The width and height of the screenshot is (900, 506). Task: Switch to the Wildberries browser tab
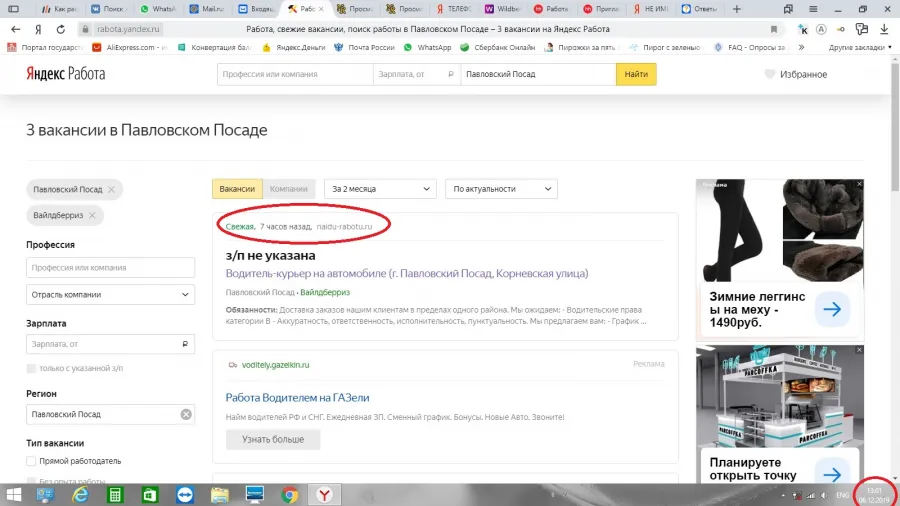(502, 9)
